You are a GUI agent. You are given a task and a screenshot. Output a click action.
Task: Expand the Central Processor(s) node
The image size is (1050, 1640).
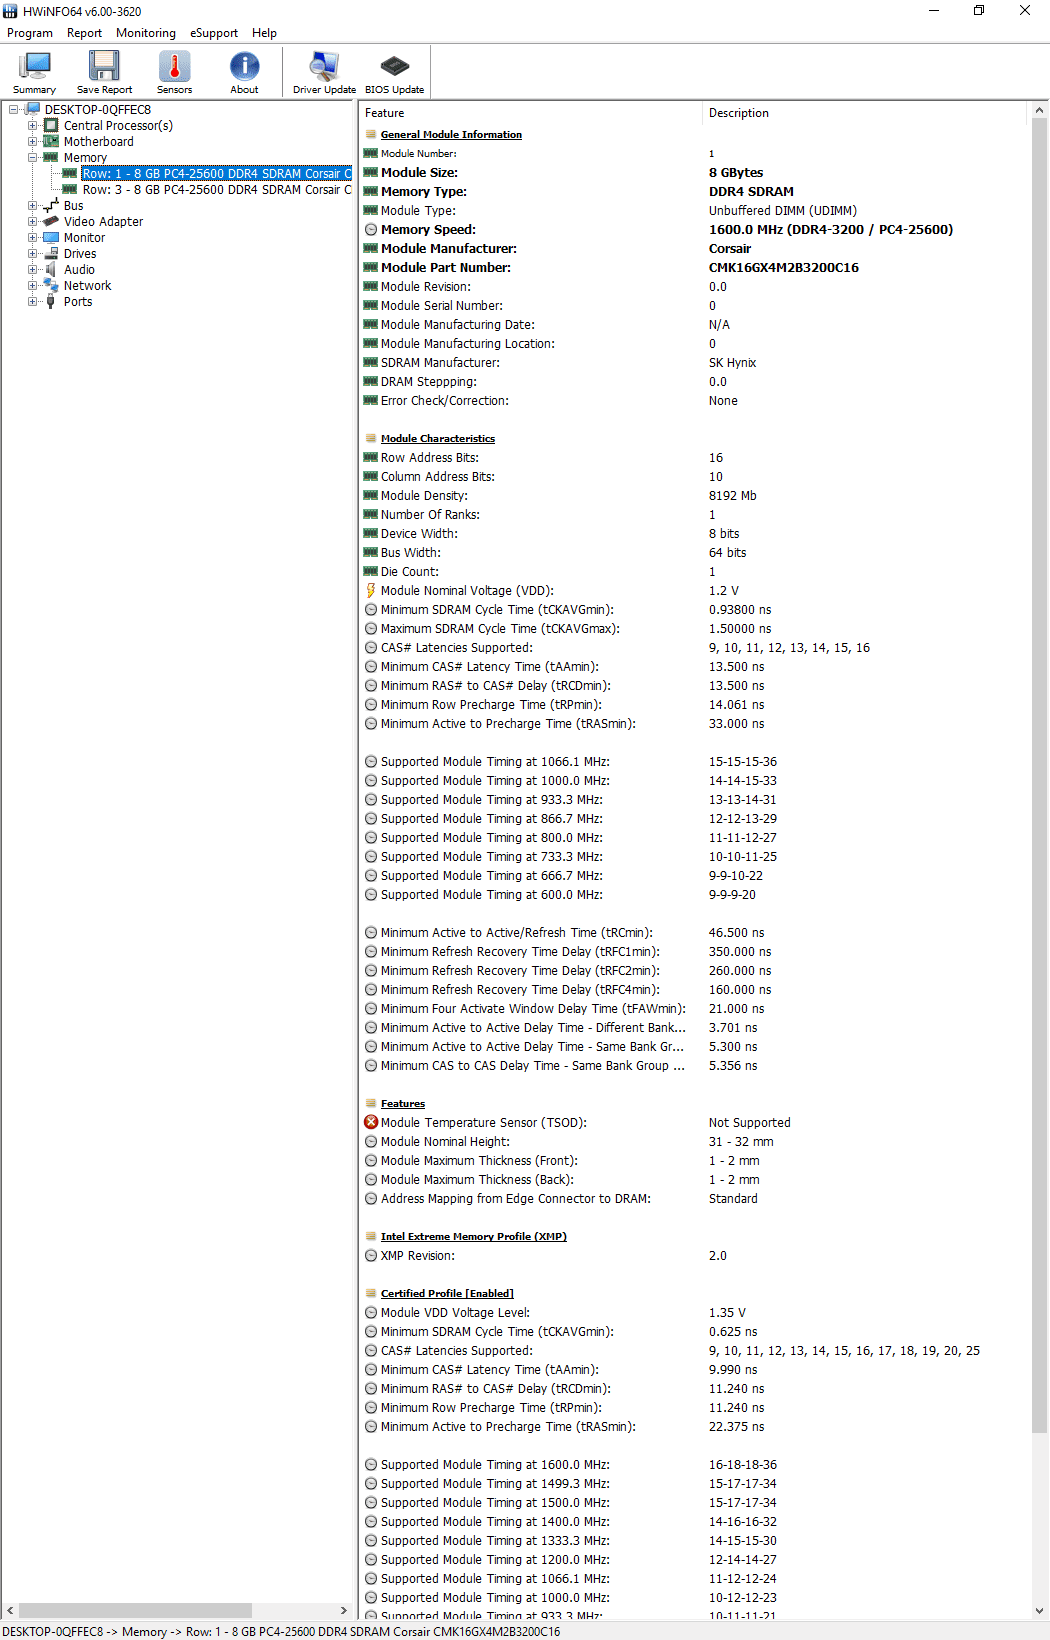coord(33,126)
